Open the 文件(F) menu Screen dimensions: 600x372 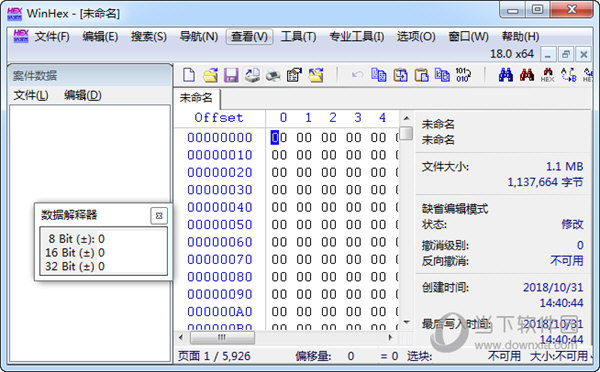(52, 37)
